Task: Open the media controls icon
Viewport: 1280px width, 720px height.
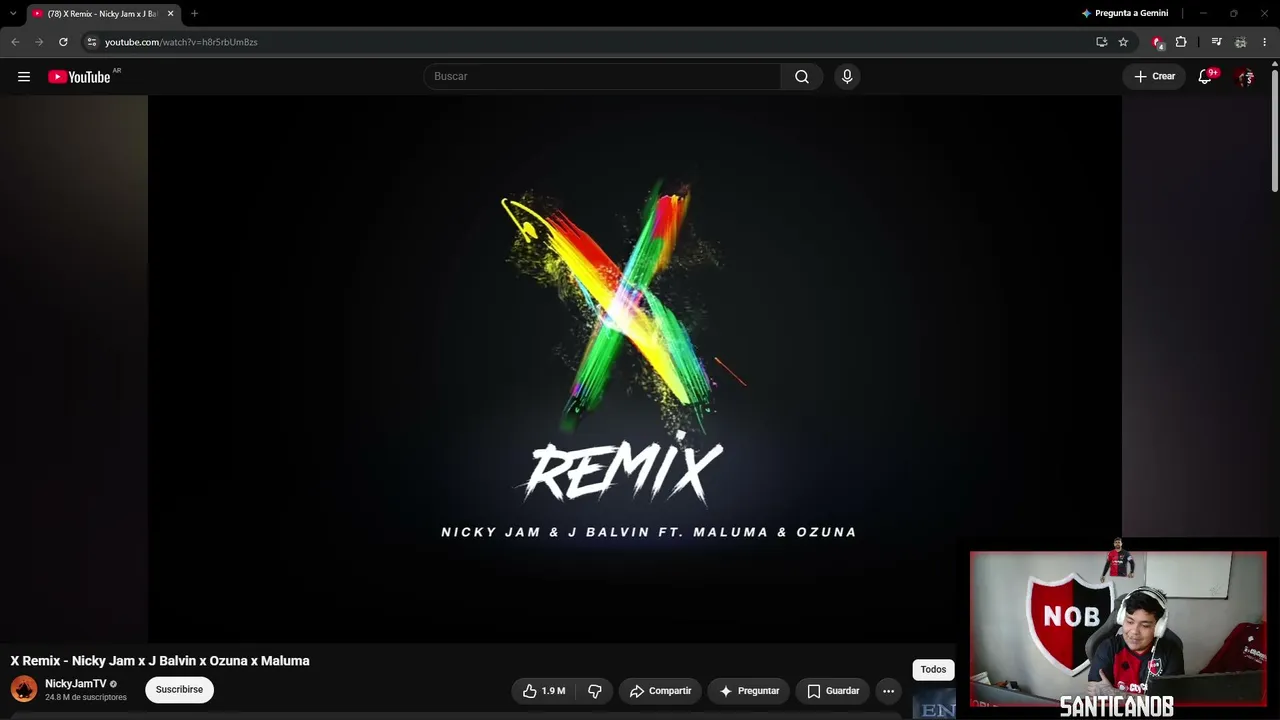Action: click(1216, 42)
